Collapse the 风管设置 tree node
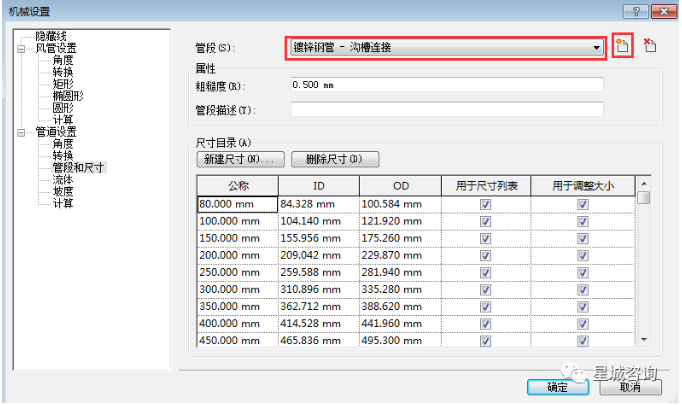The width and height of the screenshot is (682, 405). pos(21,49)
